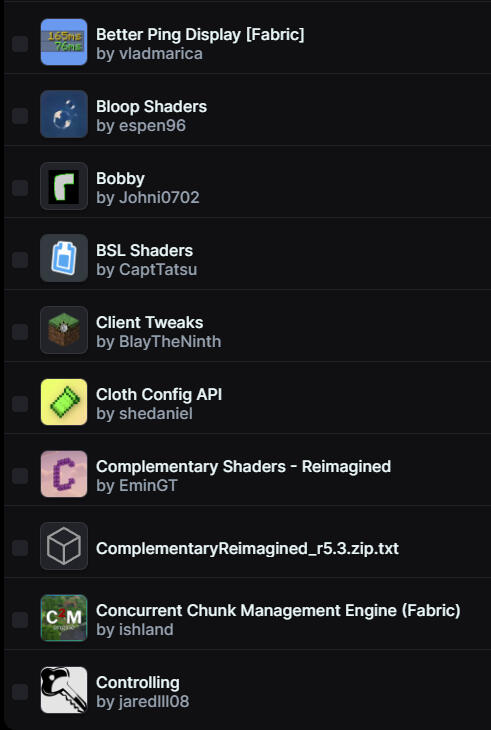Open the Bloop Shaders title link

pos(151,107)
